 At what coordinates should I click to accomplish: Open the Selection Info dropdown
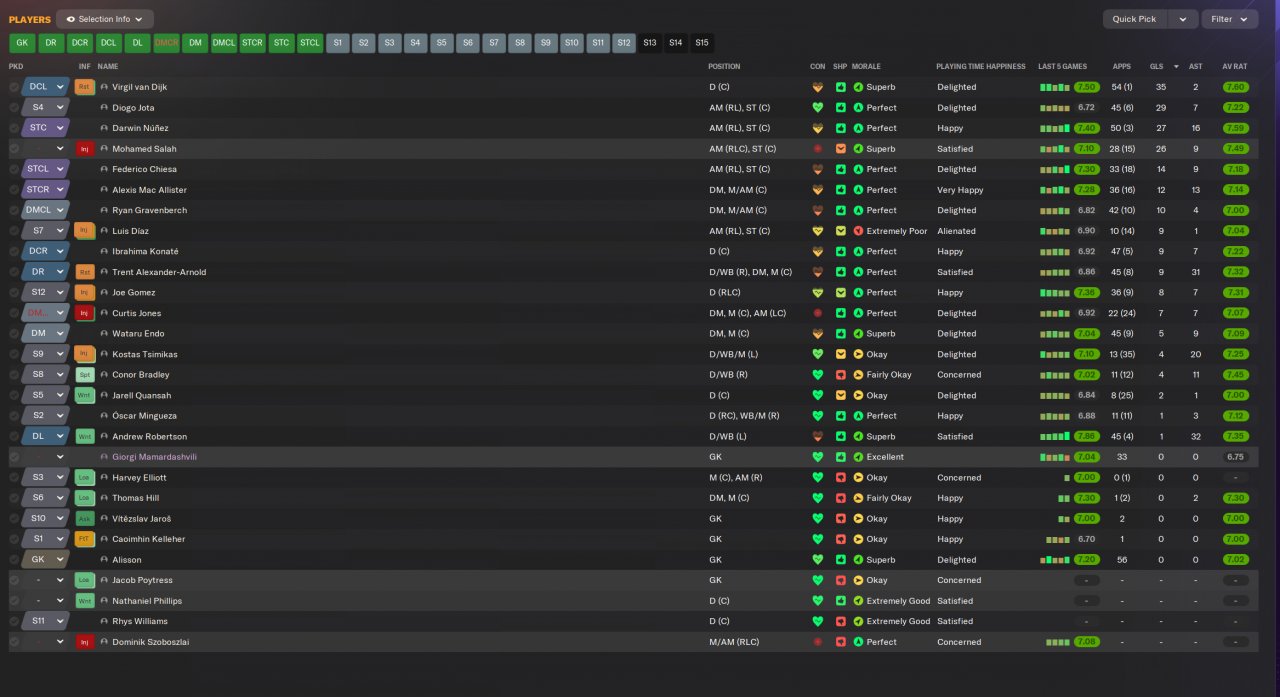coord(105,19)
